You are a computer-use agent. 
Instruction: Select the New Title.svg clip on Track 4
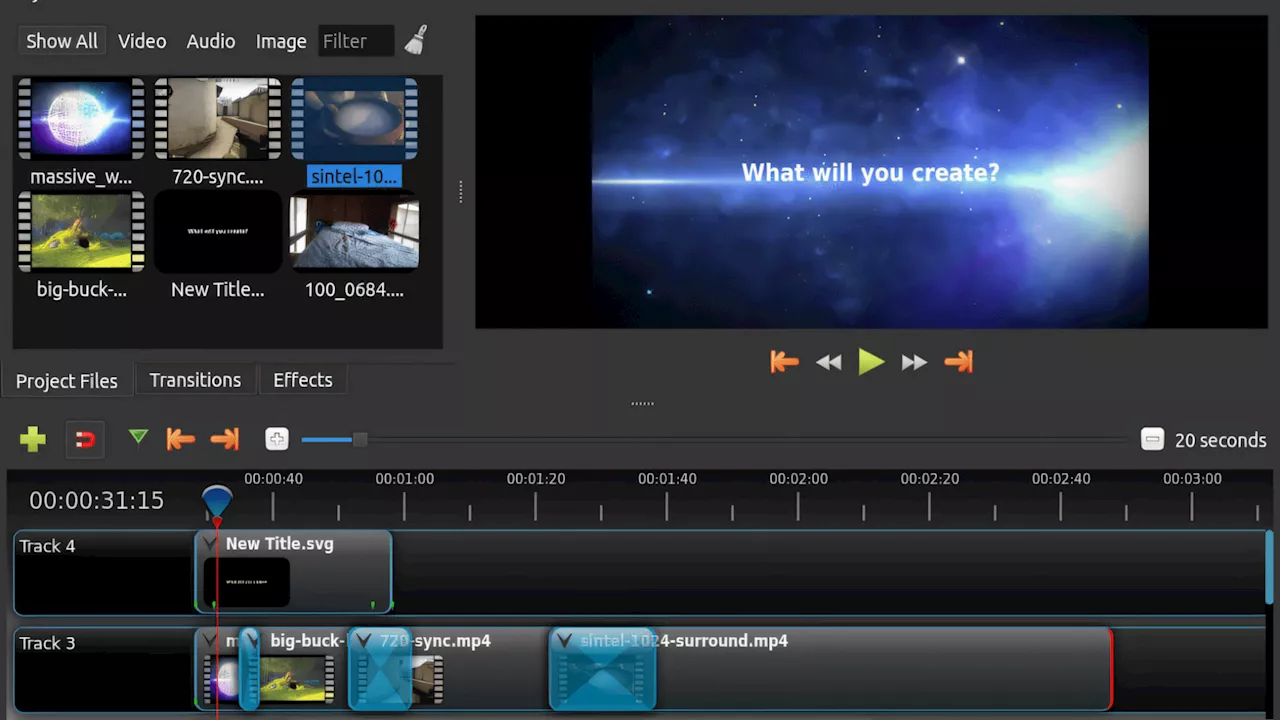(293, 571)
